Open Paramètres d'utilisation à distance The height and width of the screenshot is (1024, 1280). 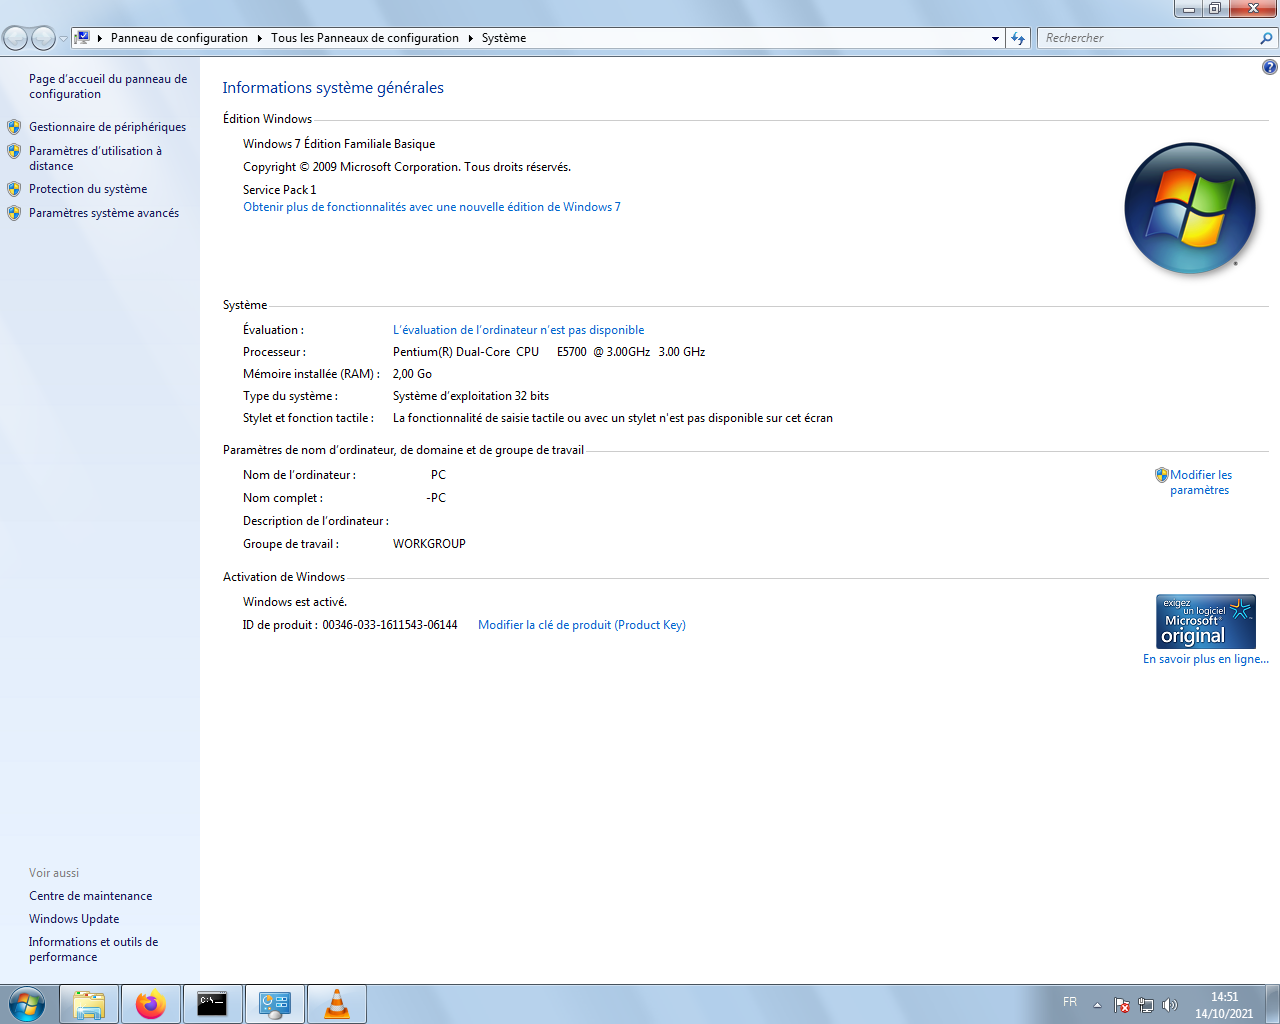95,158
